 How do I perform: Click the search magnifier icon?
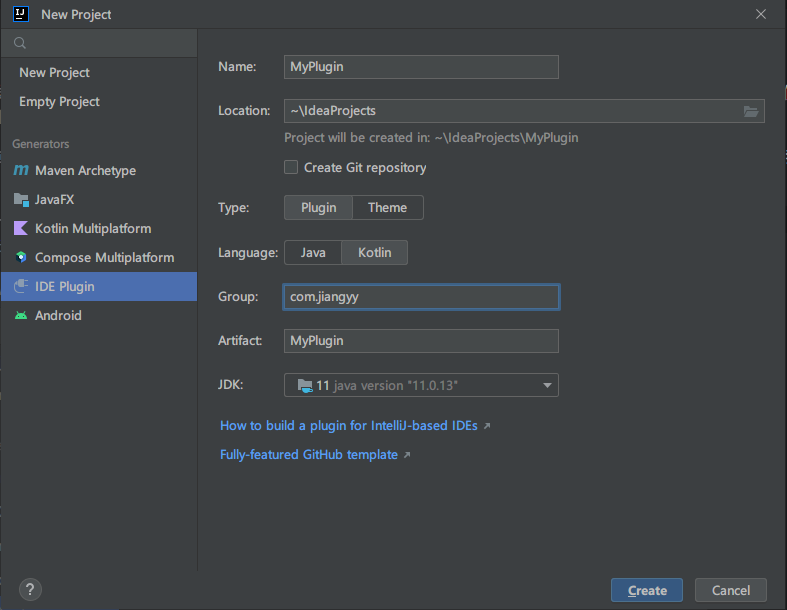20,43
